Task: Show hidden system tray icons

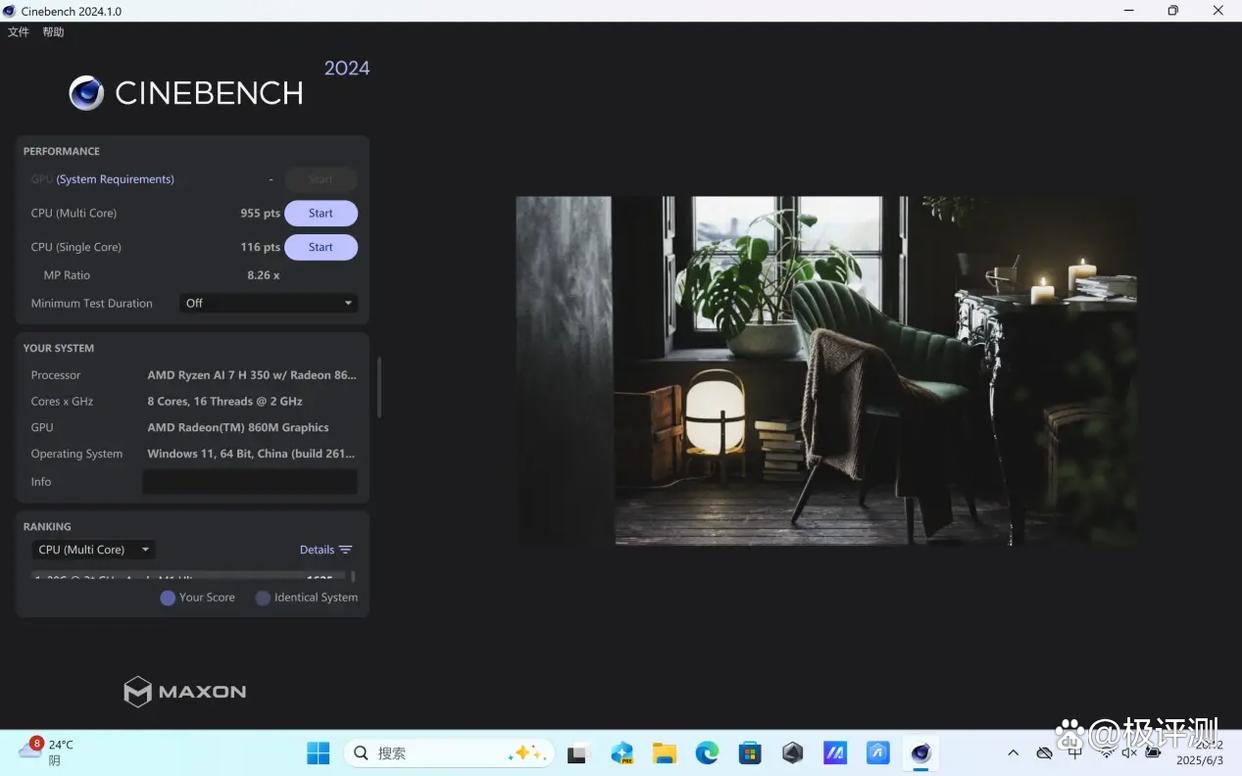Action: (x=1013, y=753)
